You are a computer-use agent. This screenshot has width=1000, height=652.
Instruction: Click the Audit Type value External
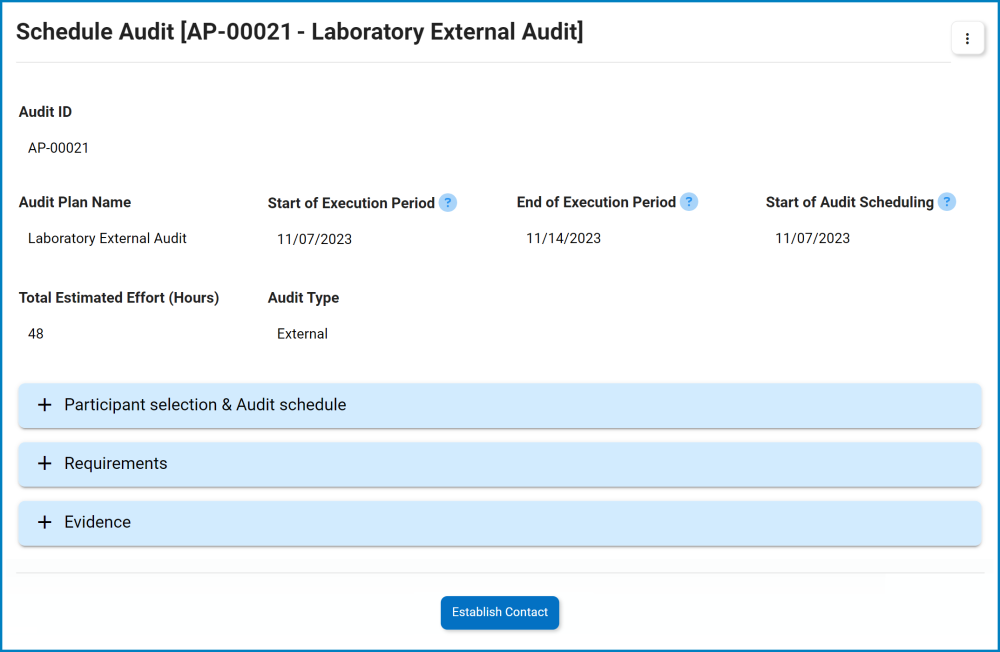(302, 333)
